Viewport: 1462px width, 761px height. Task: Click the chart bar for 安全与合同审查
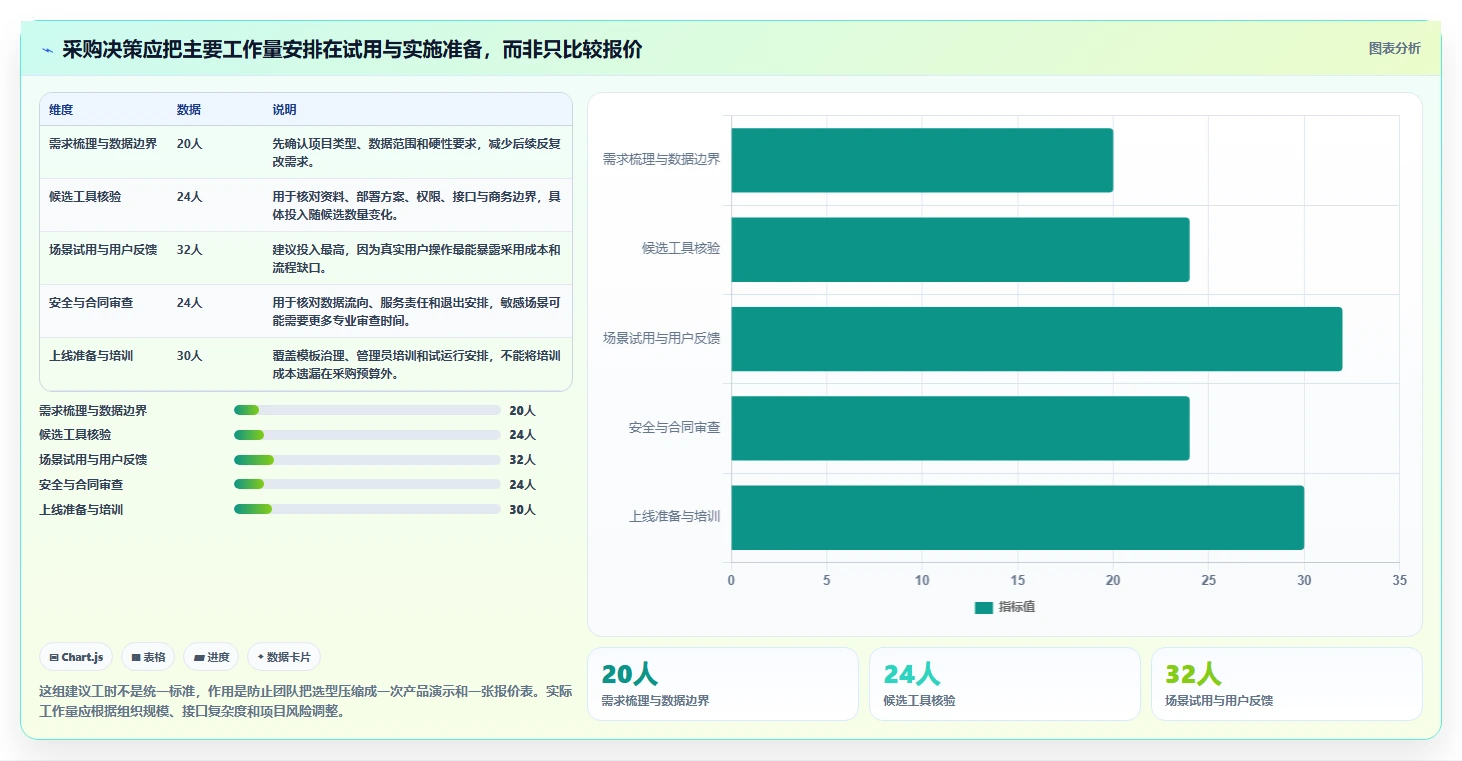click(x=961, y=428)
